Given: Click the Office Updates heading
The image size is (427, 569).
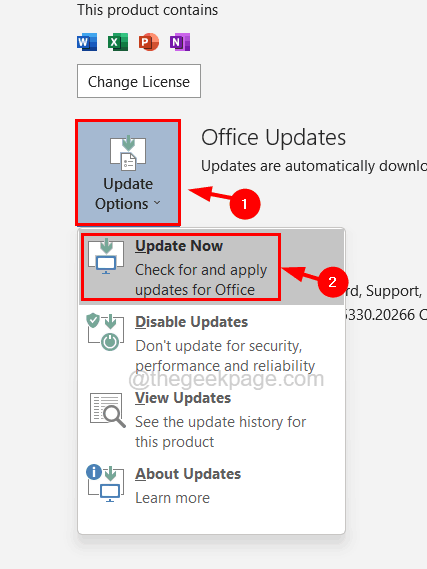Looking at the screenshot, I should pyautogui.click(x=274, y=137).
